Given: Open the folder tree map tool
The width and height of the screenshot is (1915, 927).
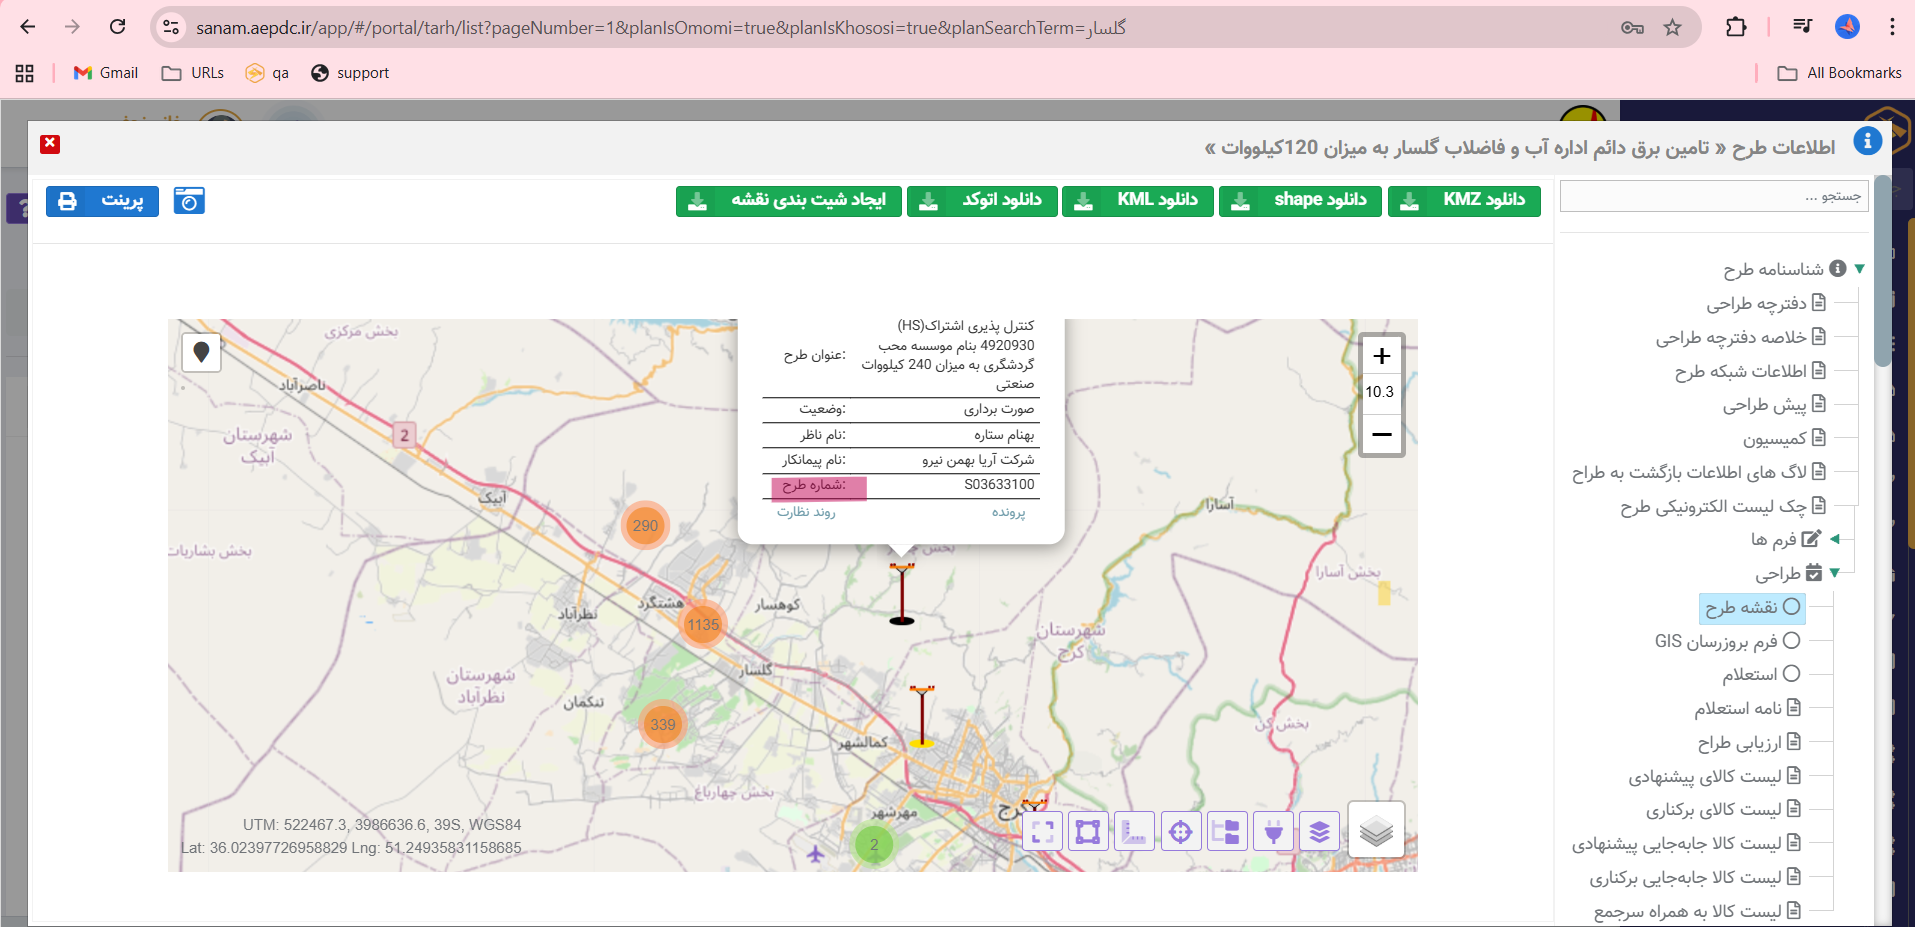Looking at the screenshot, I should click(x=1227, y=831).
